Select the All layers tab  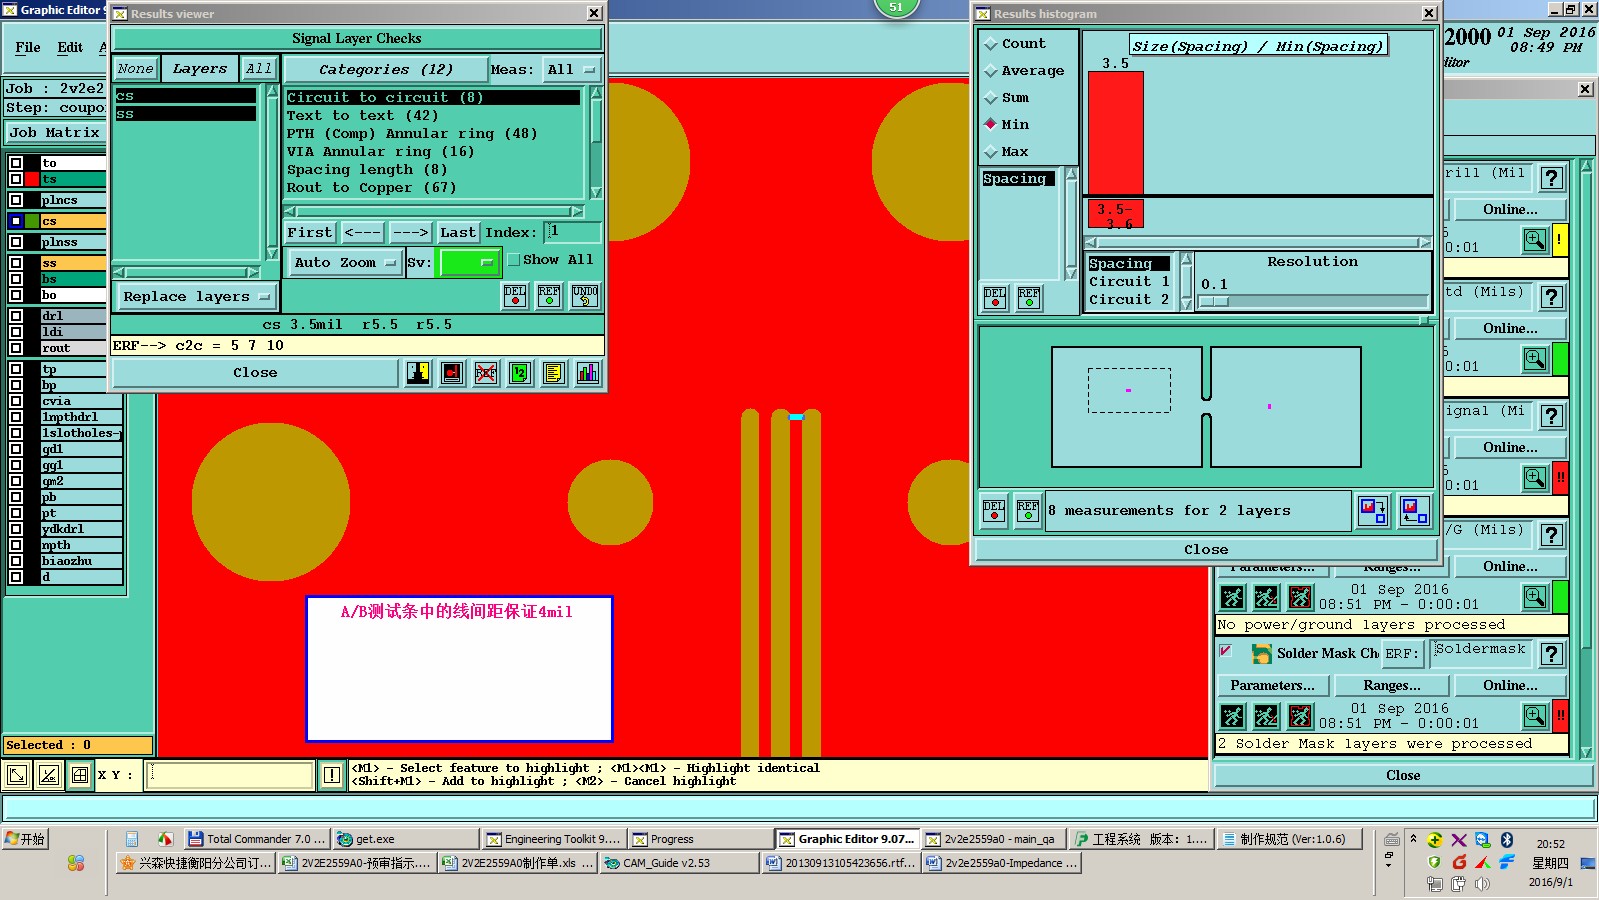click(x=259, y=69)
